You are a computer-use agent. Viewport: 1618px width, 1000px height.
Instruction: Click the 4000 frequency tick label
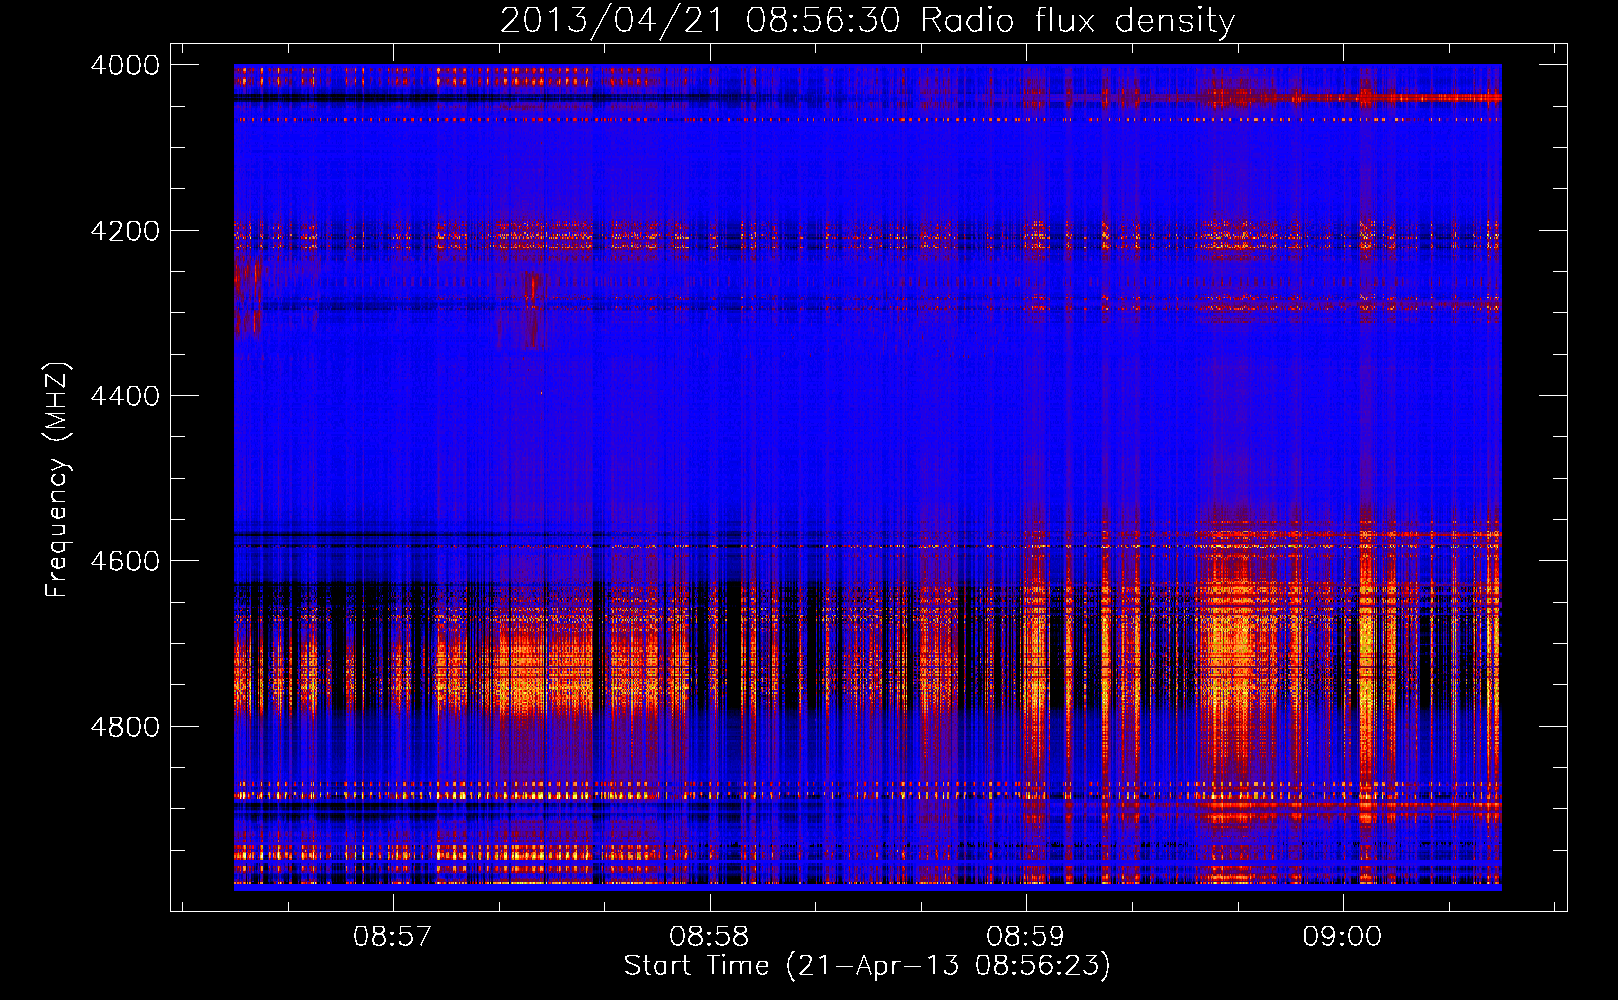click(x=125, y=65)
